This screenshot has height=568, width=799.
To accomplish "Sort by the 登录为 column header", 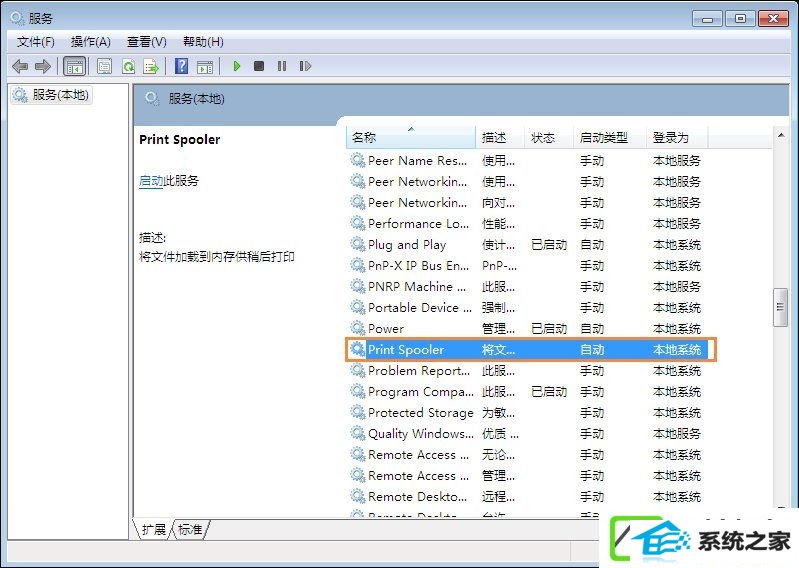I will pyautogui.click(x=677, y=138).
